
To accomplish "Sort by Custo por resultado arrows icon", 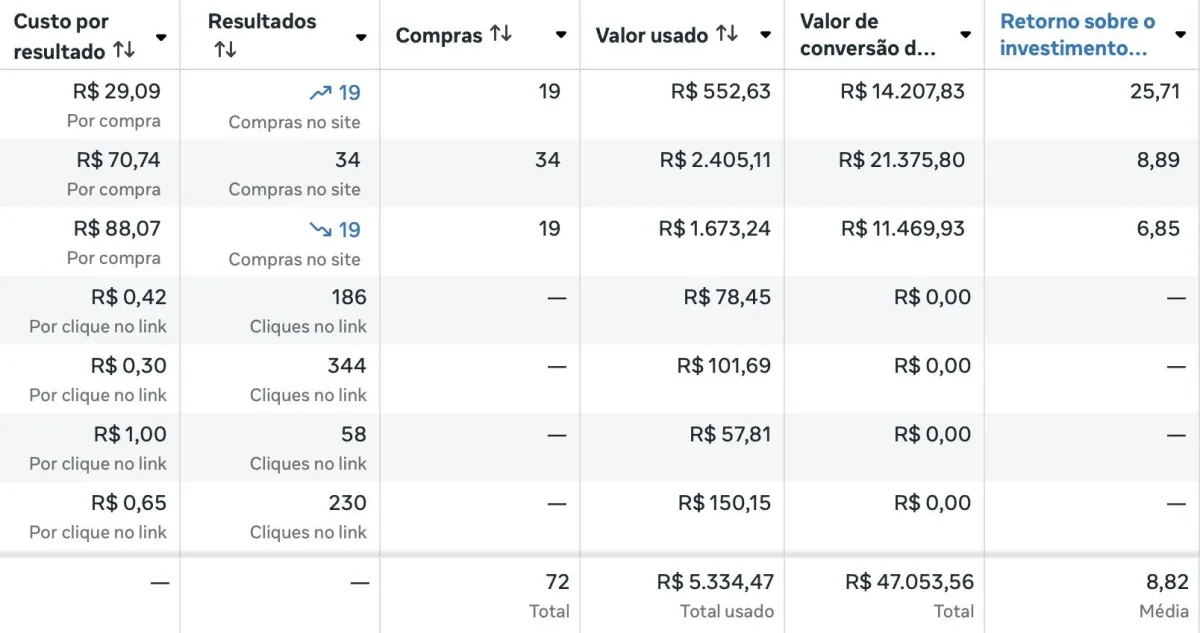I will pos(125,49).
